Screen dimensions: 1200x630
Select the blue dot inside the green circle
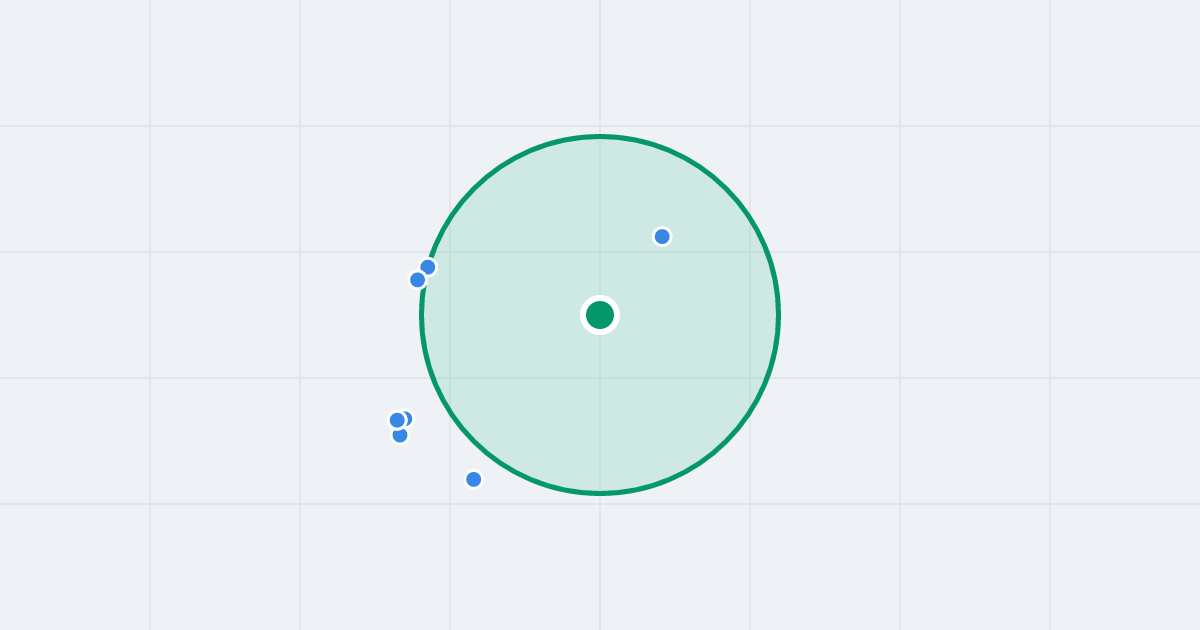(x=662, y=237)
